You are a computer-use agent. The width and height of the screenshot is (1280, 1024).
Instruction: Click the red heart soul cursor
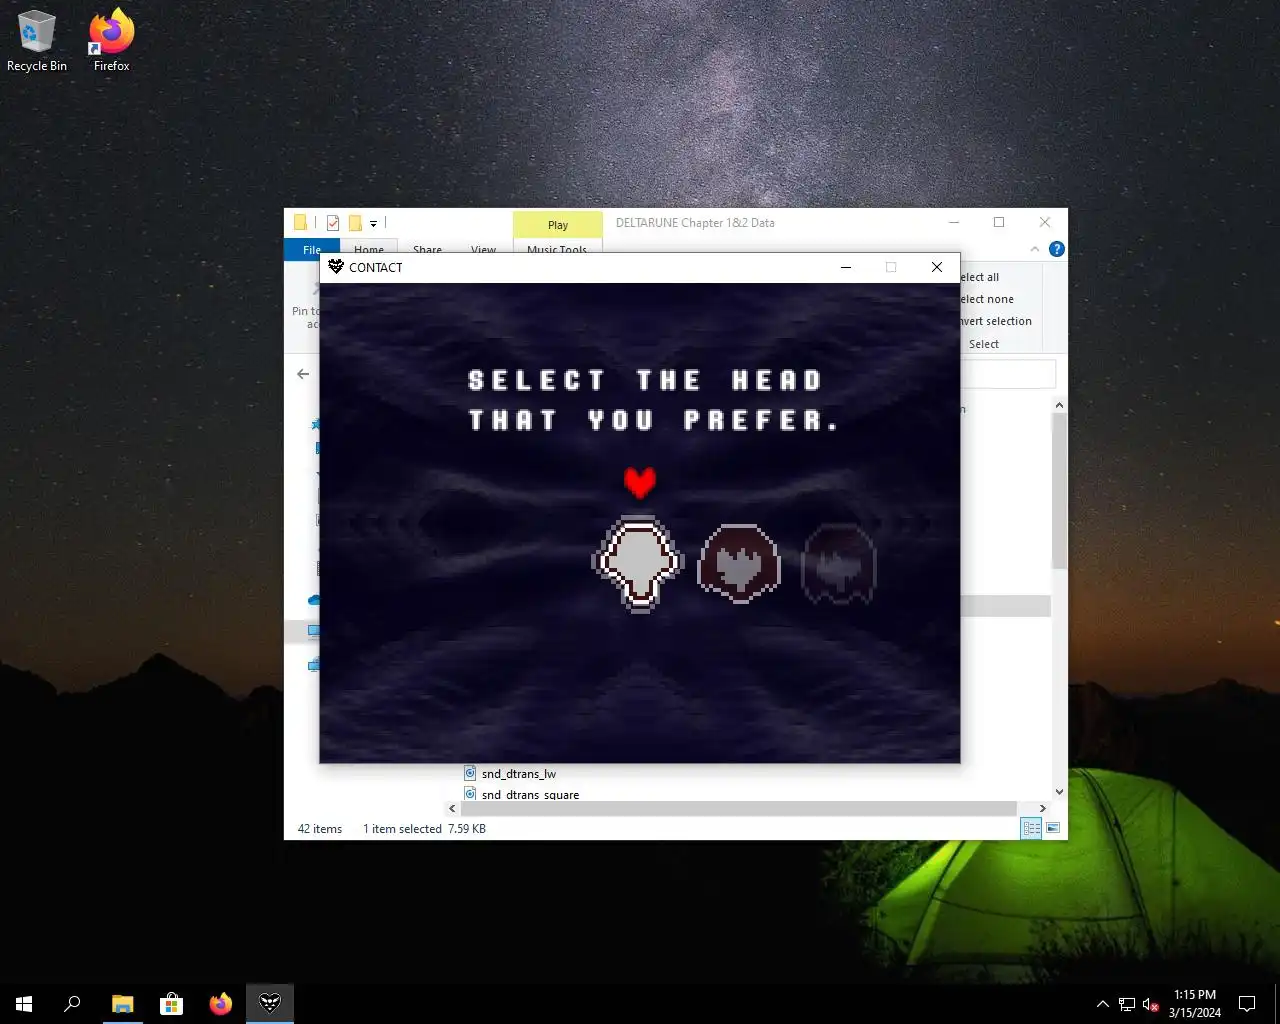(640, 482)
